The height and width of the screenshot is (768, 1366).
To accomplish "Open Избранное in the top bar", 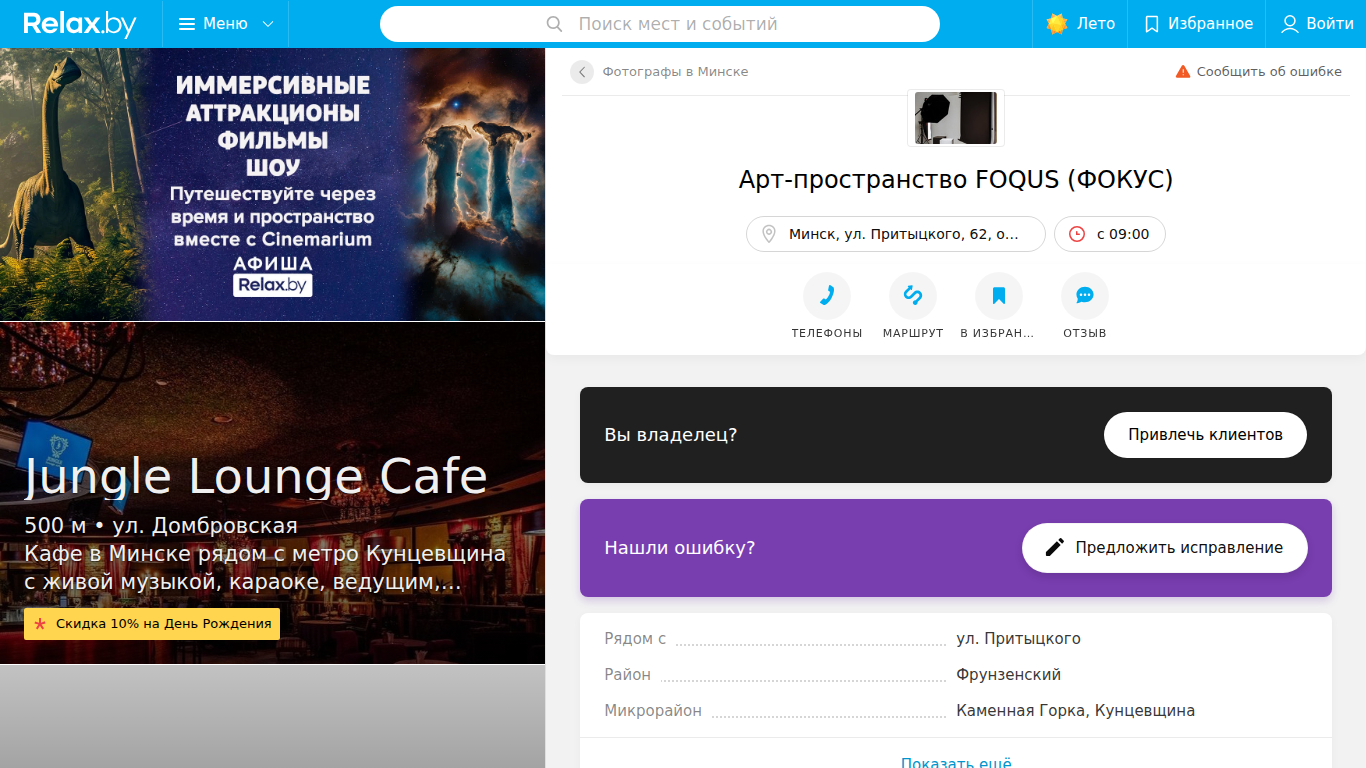I will pos(1198,24).
